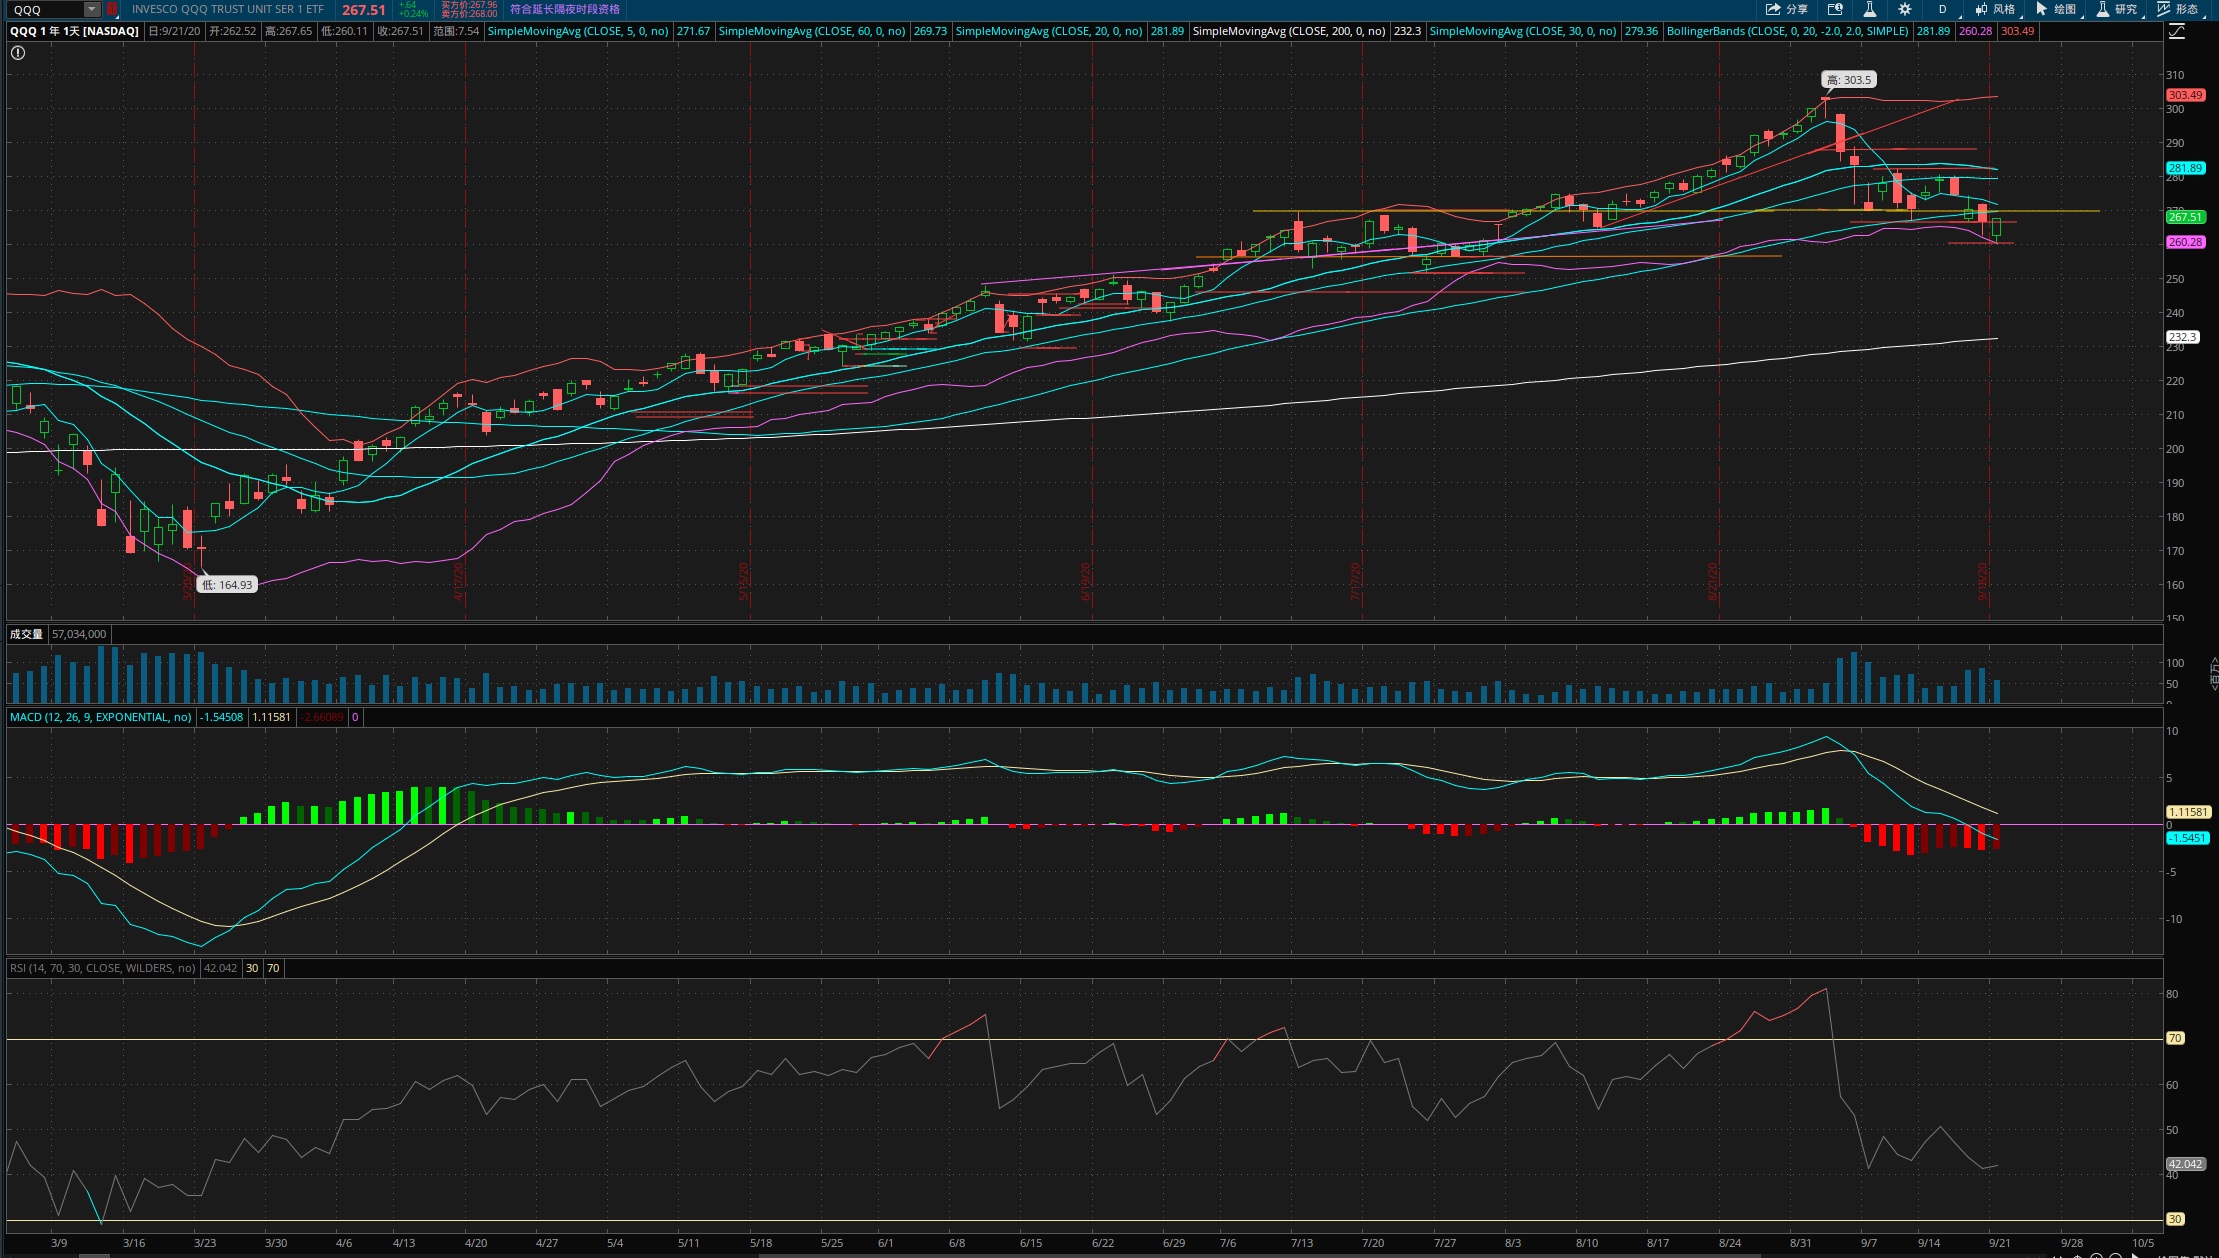Click the 高: 303.5 high price bubble
2219x1258 pixels.
click(x=1849, y=80)
